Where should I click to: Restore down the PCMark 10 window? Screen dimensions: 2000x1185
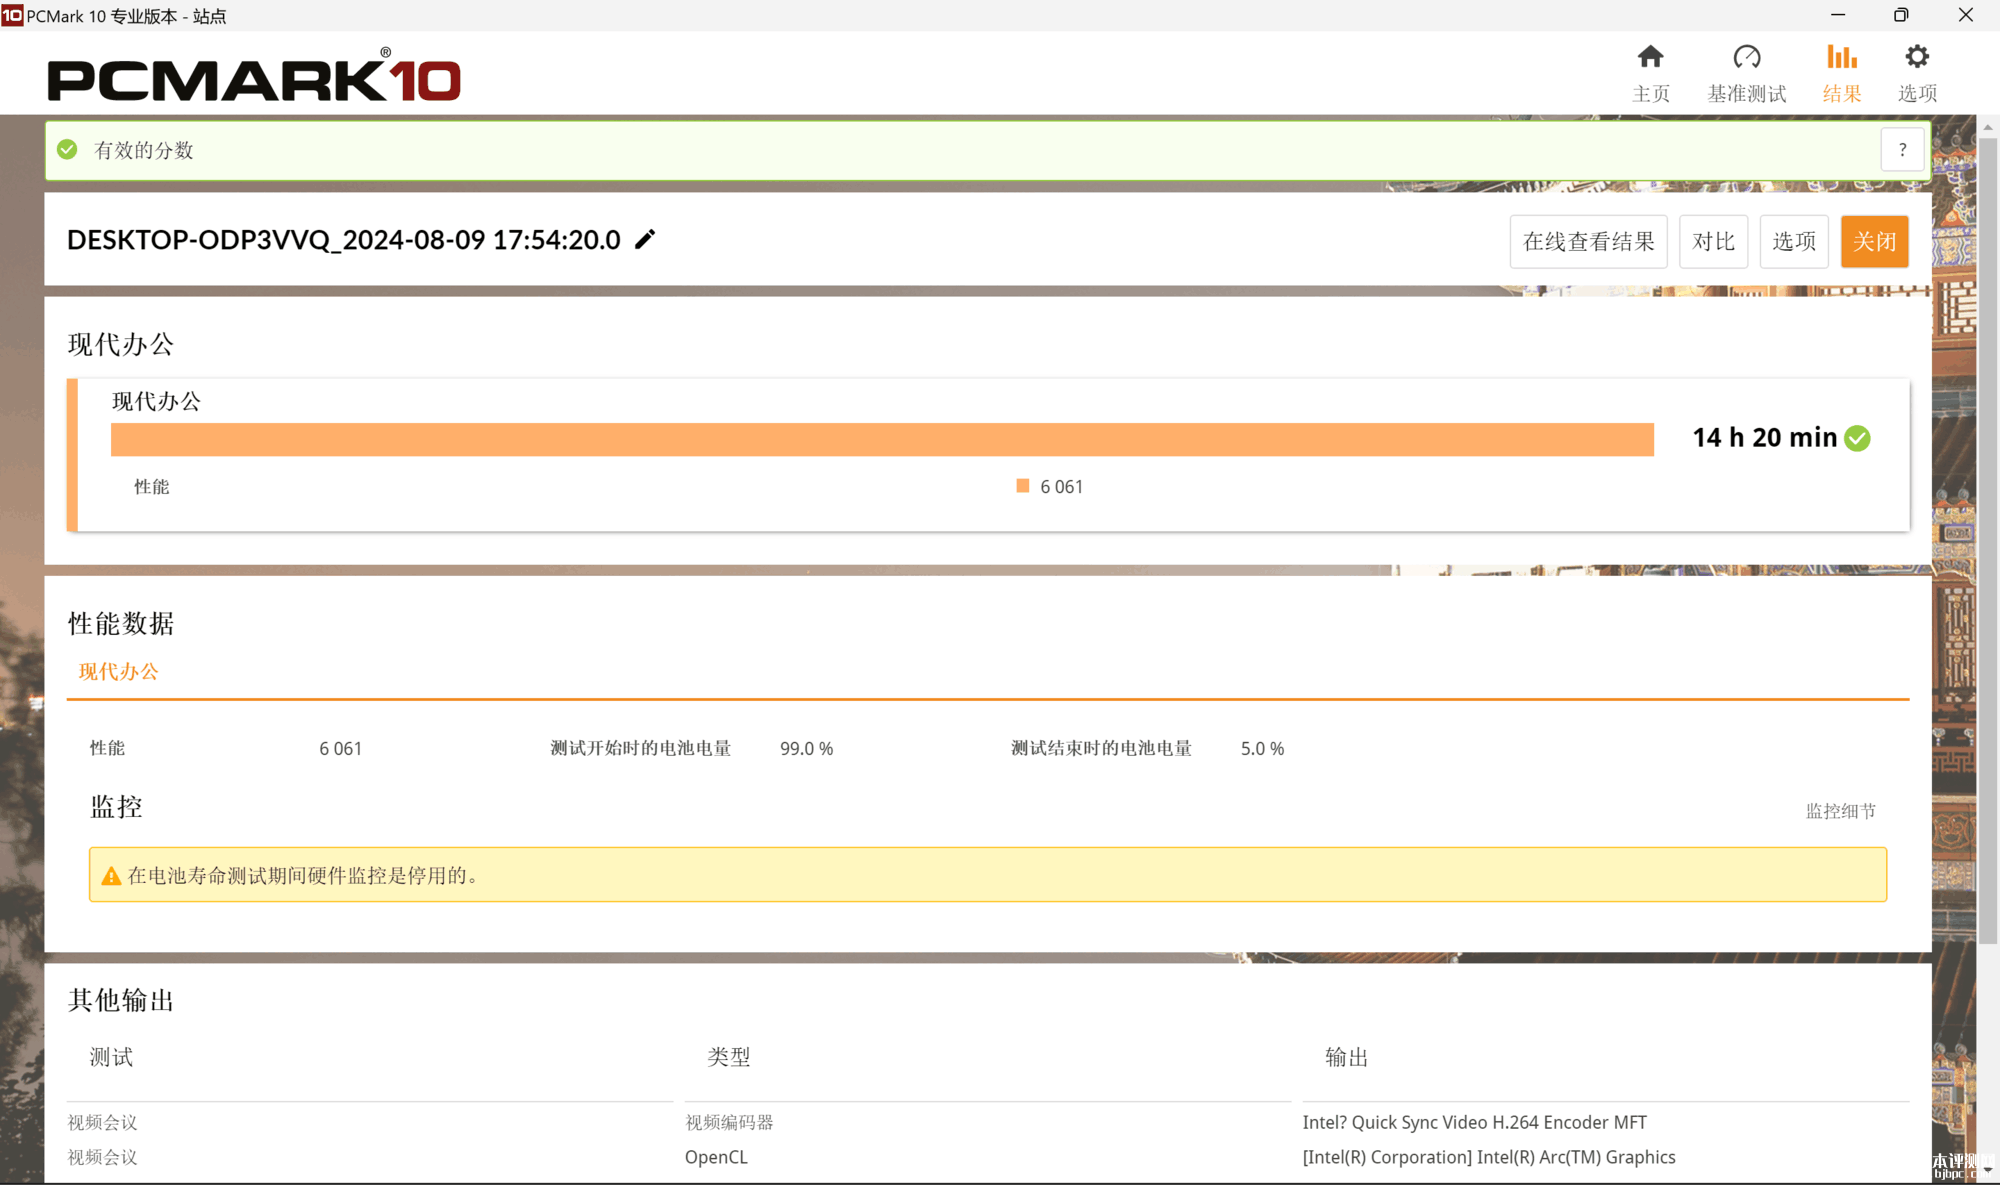pyautogui.click(x=1901, y=15)
